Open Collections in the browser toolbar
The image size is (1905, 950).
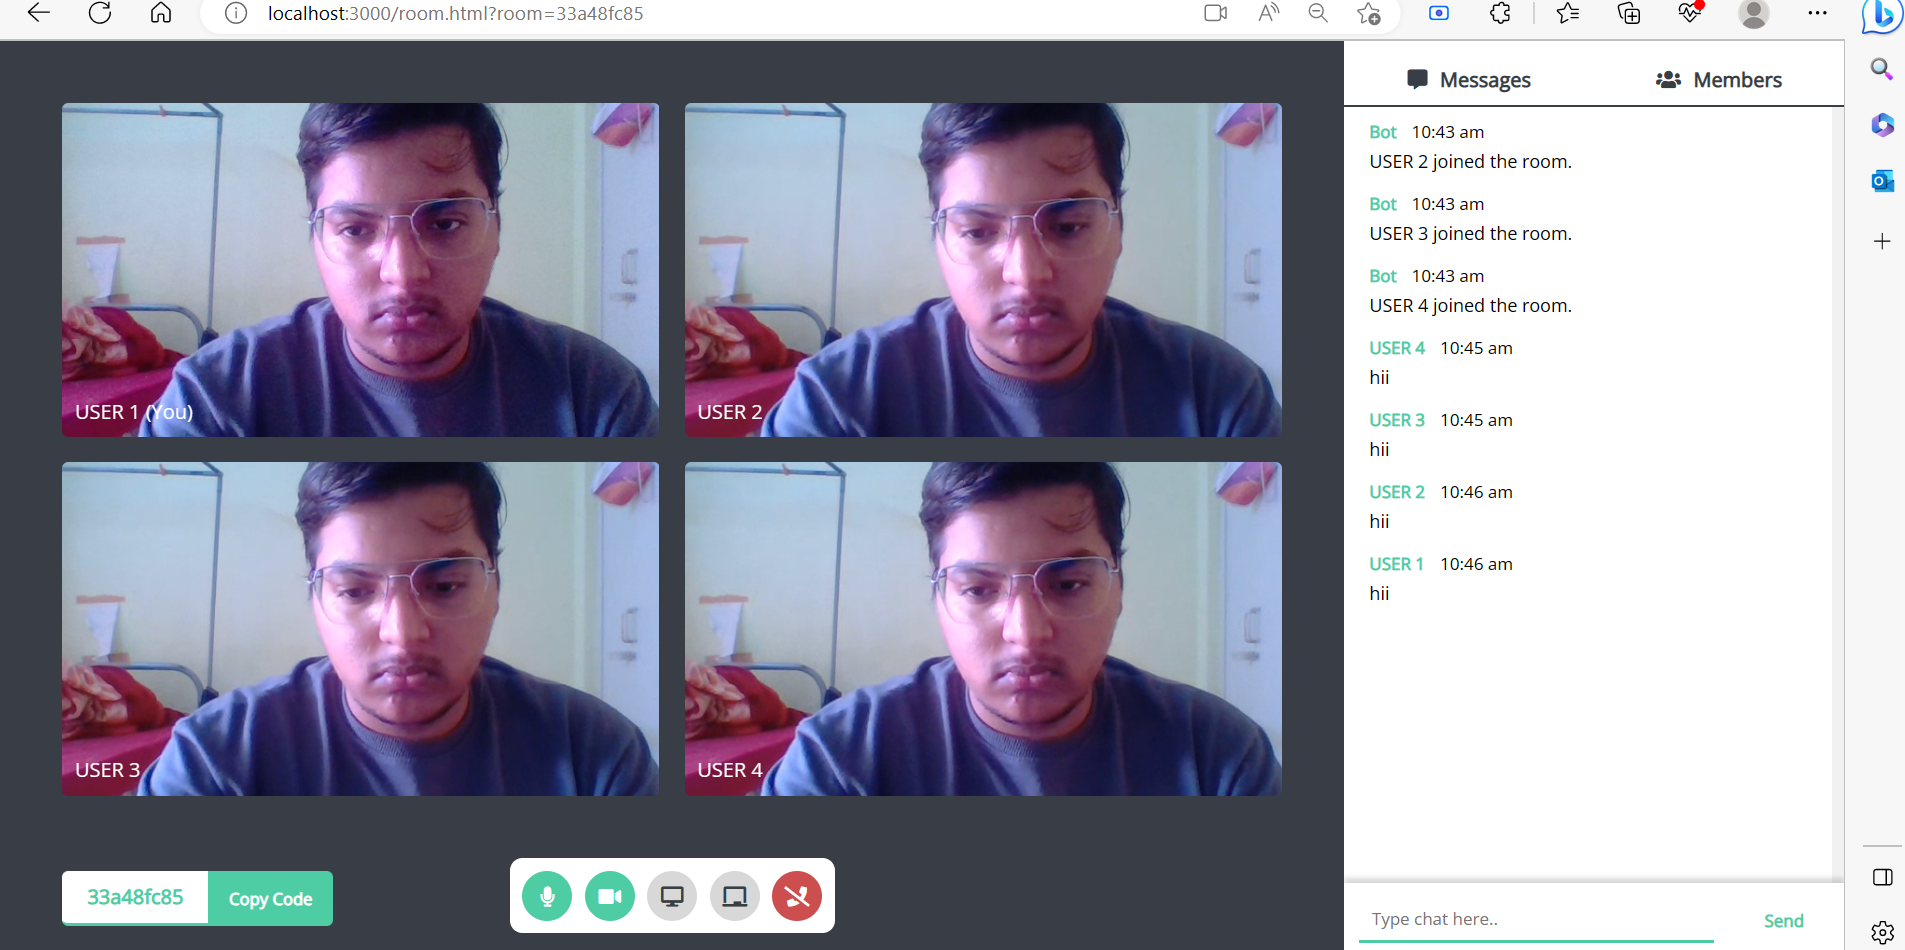pyautogui.click(x=1630, y=14)
